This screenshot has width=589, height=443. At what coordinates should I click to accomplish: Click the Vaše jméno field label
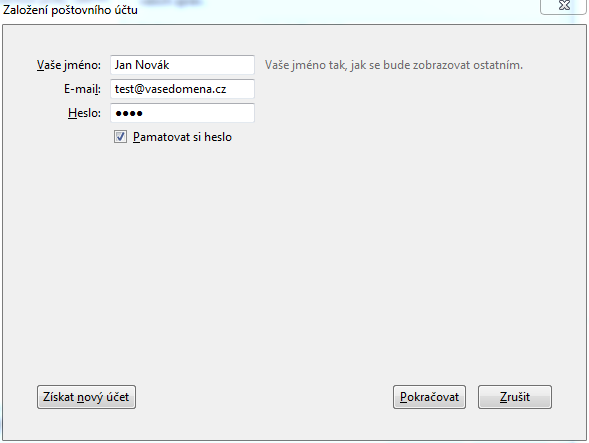click(x=69, y=65)
